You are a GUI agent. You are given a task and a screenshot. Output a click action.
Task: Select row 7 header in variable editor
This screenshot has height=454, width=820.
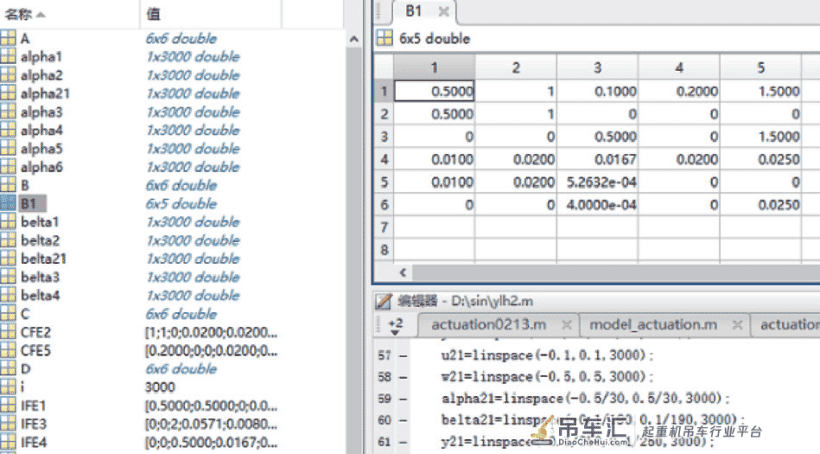(x=384, y=227)
